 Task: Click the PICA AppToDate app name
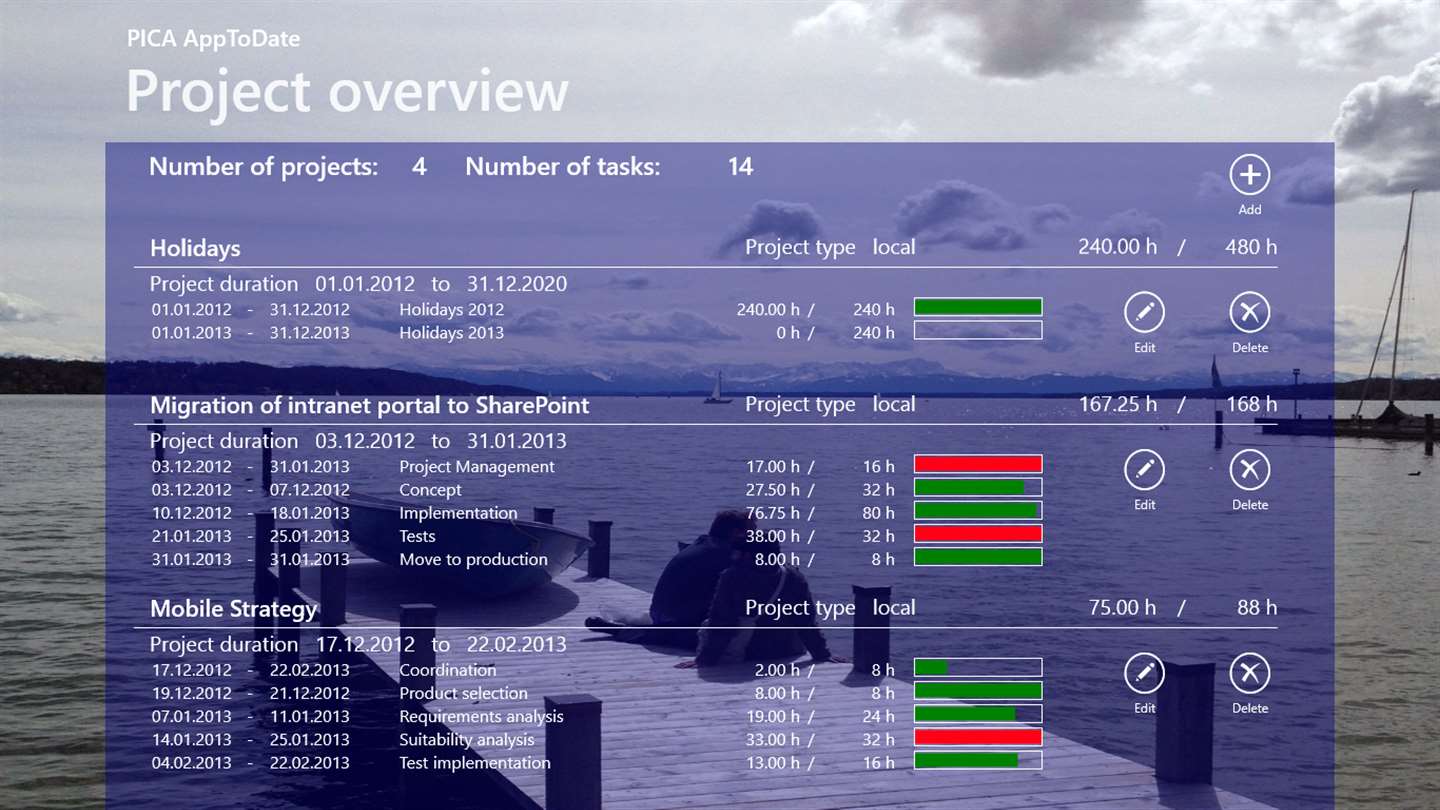tap(213, 39)
